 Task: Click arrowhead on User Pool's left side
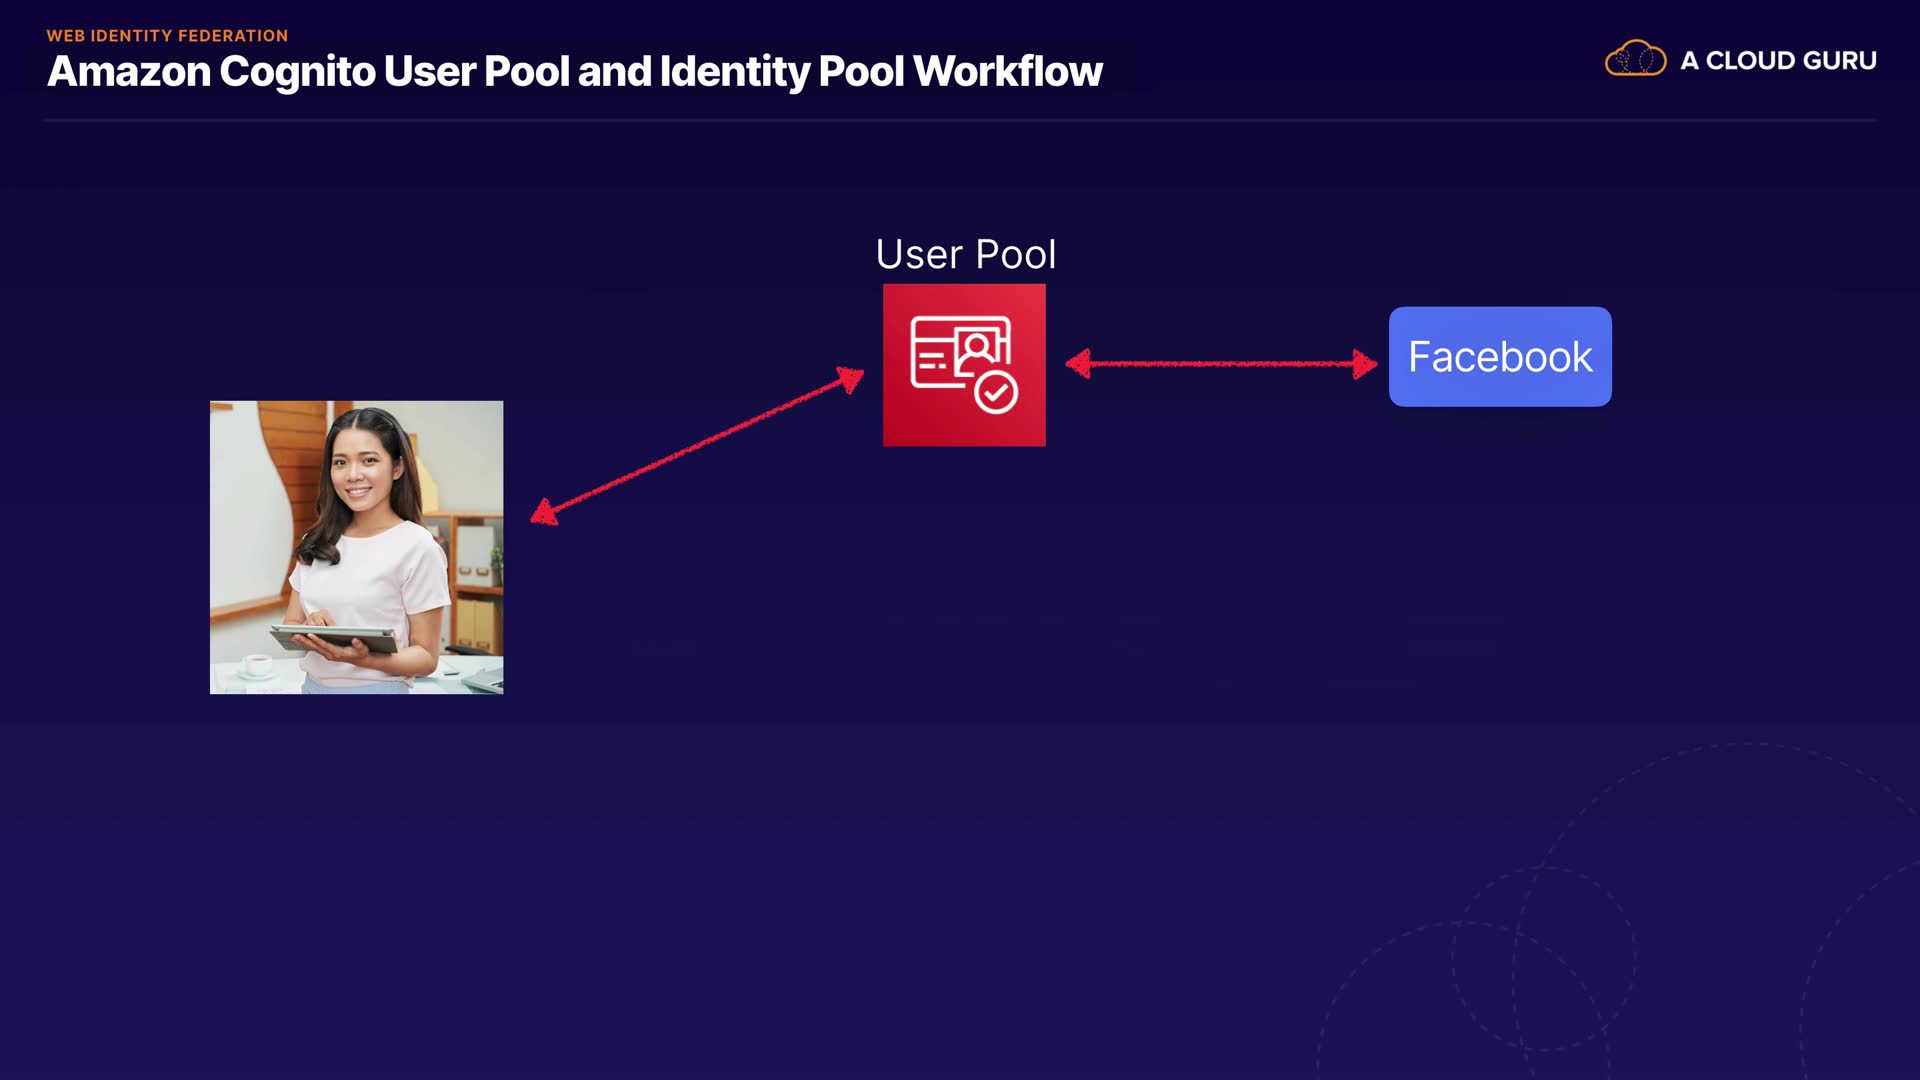pyautogui.click(x=850, y=379)
